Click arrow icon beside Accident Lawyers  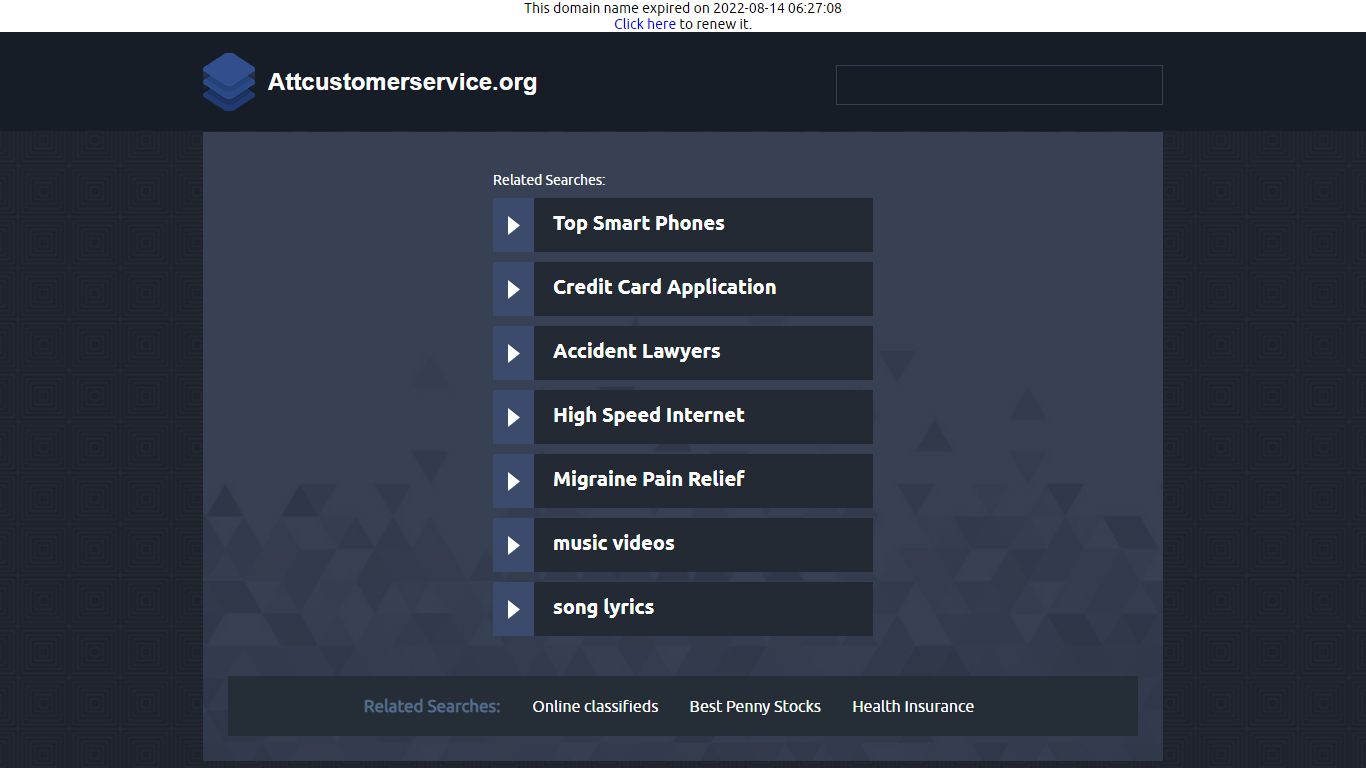(x=513, y=353)
